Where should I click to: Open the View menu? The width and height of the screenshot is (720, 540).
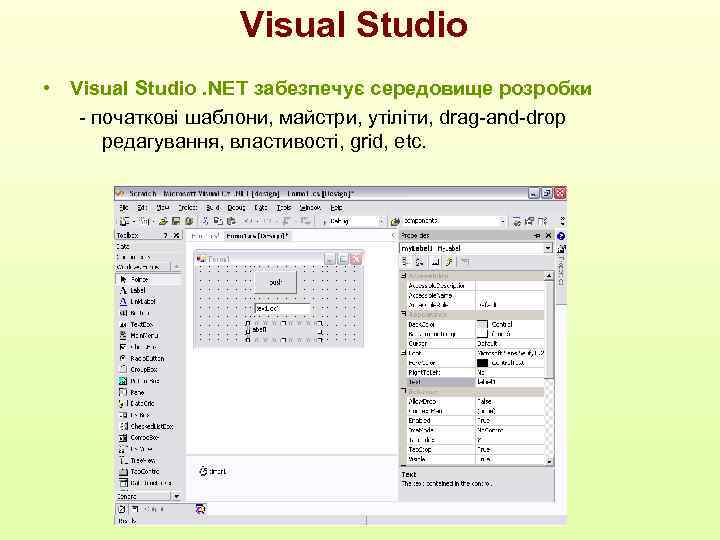[x=163, y=208]
